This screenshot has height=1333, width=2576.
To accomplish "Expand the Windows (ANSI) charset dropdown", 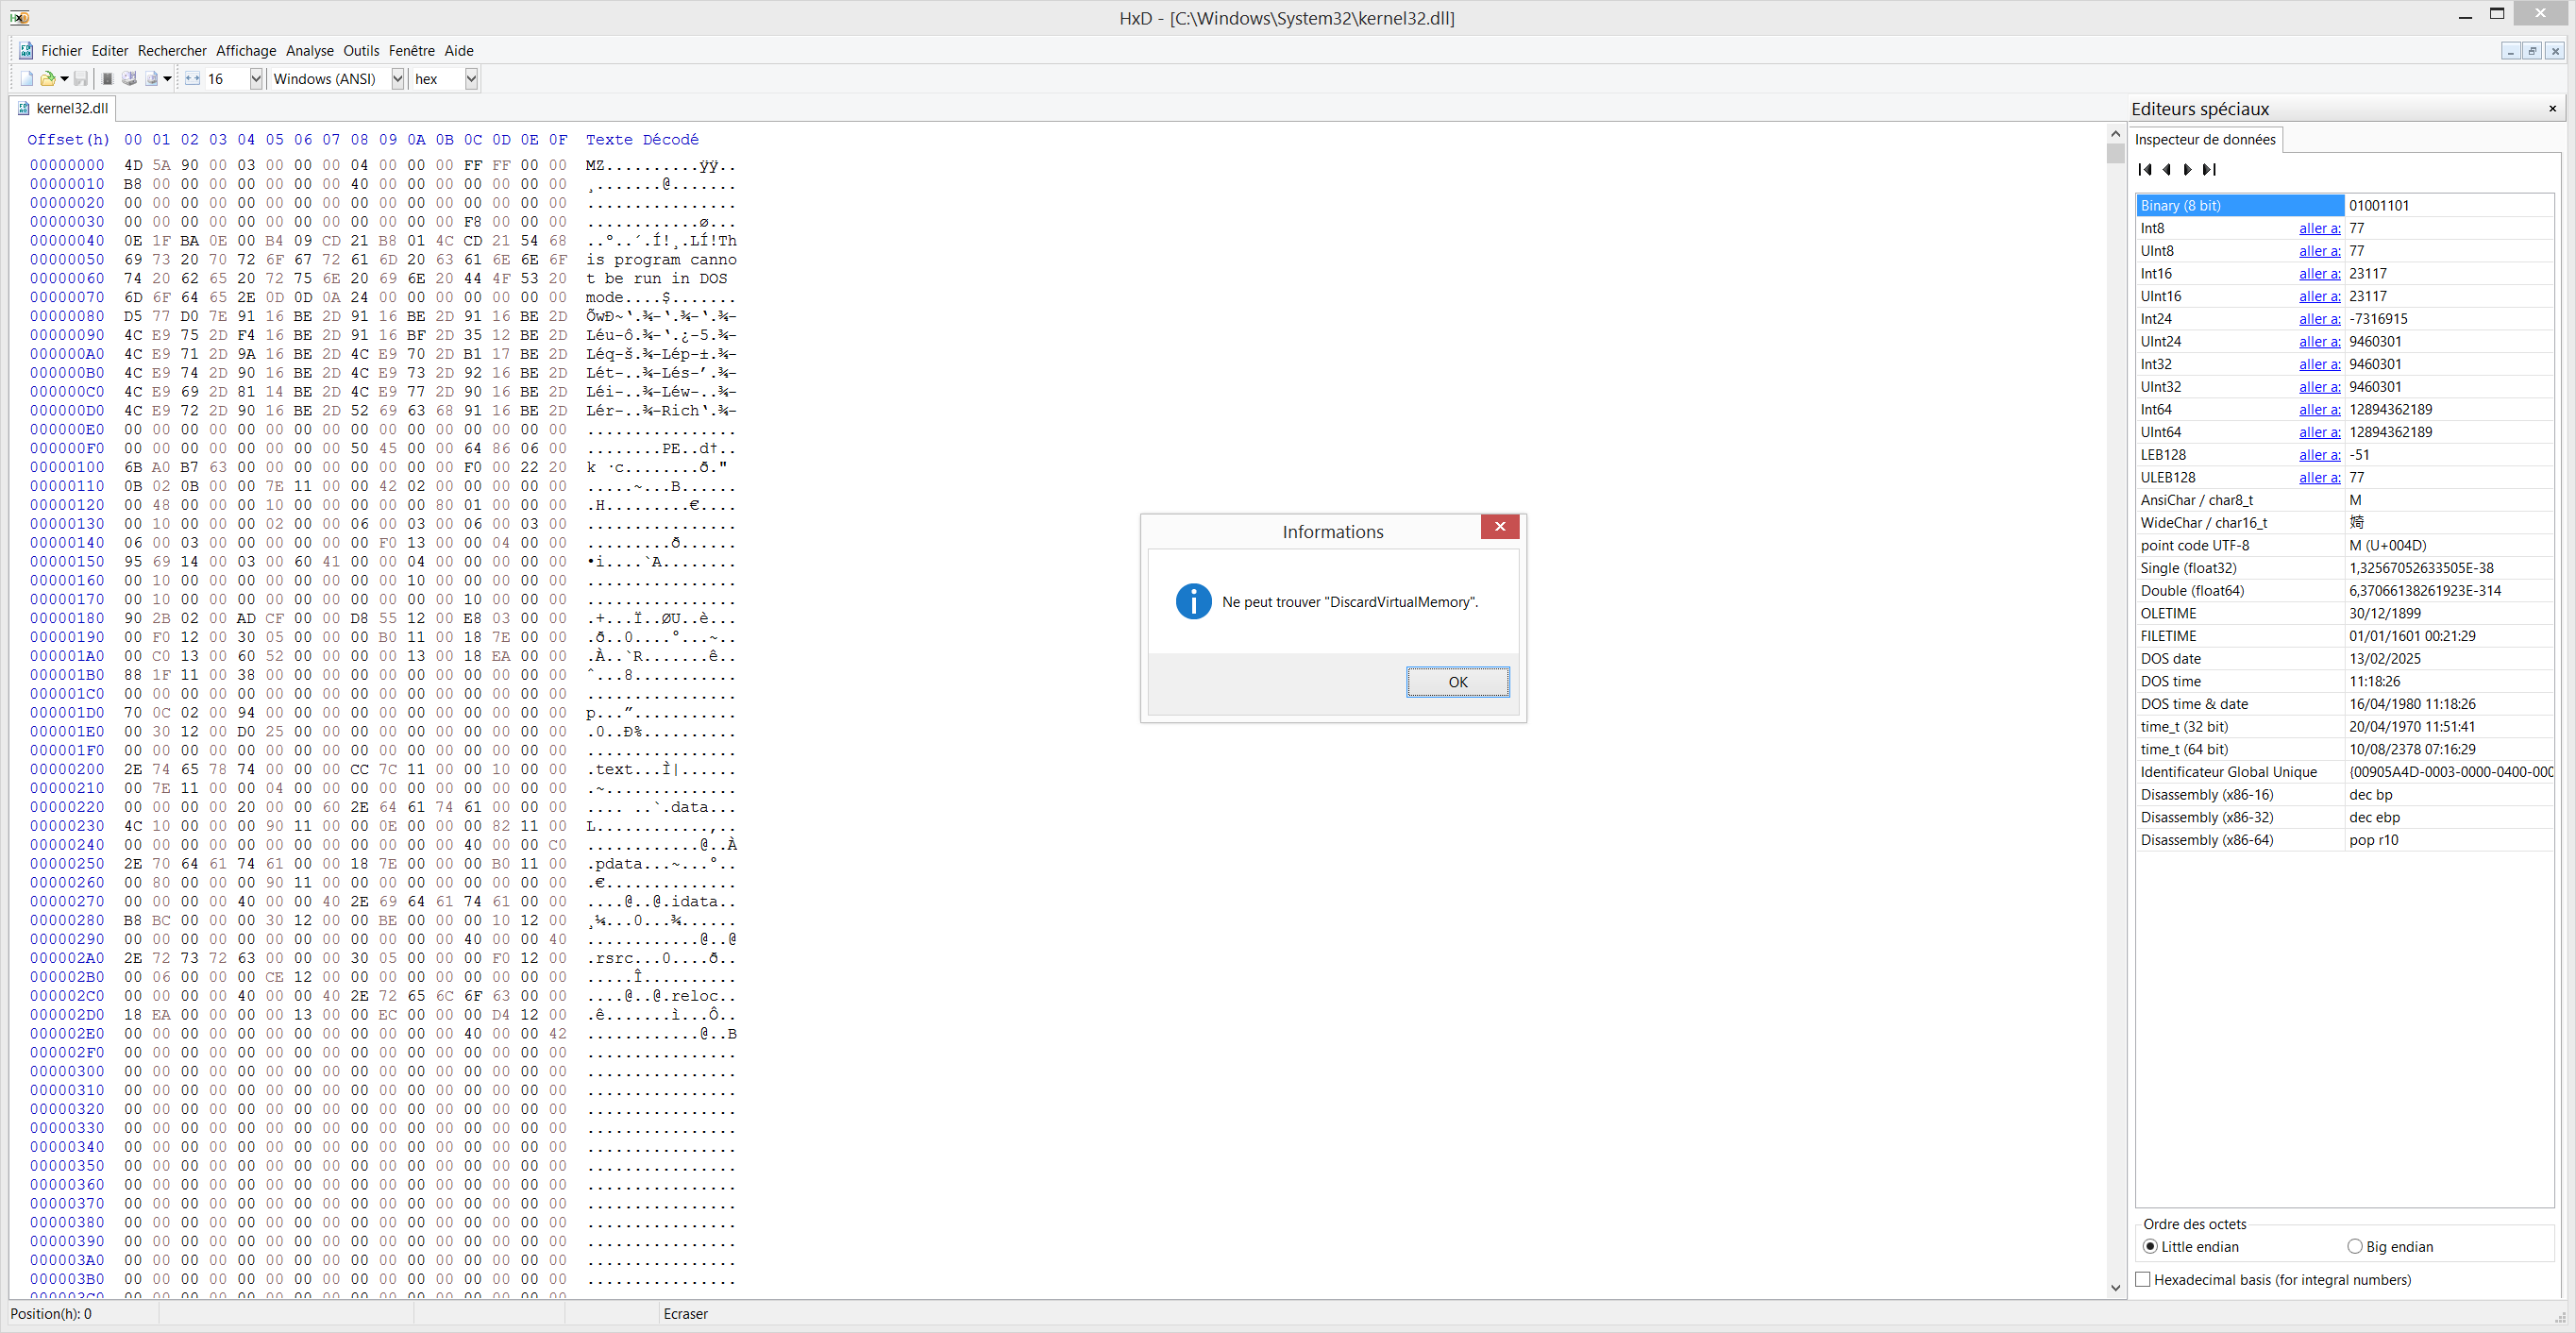I will pos(397,79).
